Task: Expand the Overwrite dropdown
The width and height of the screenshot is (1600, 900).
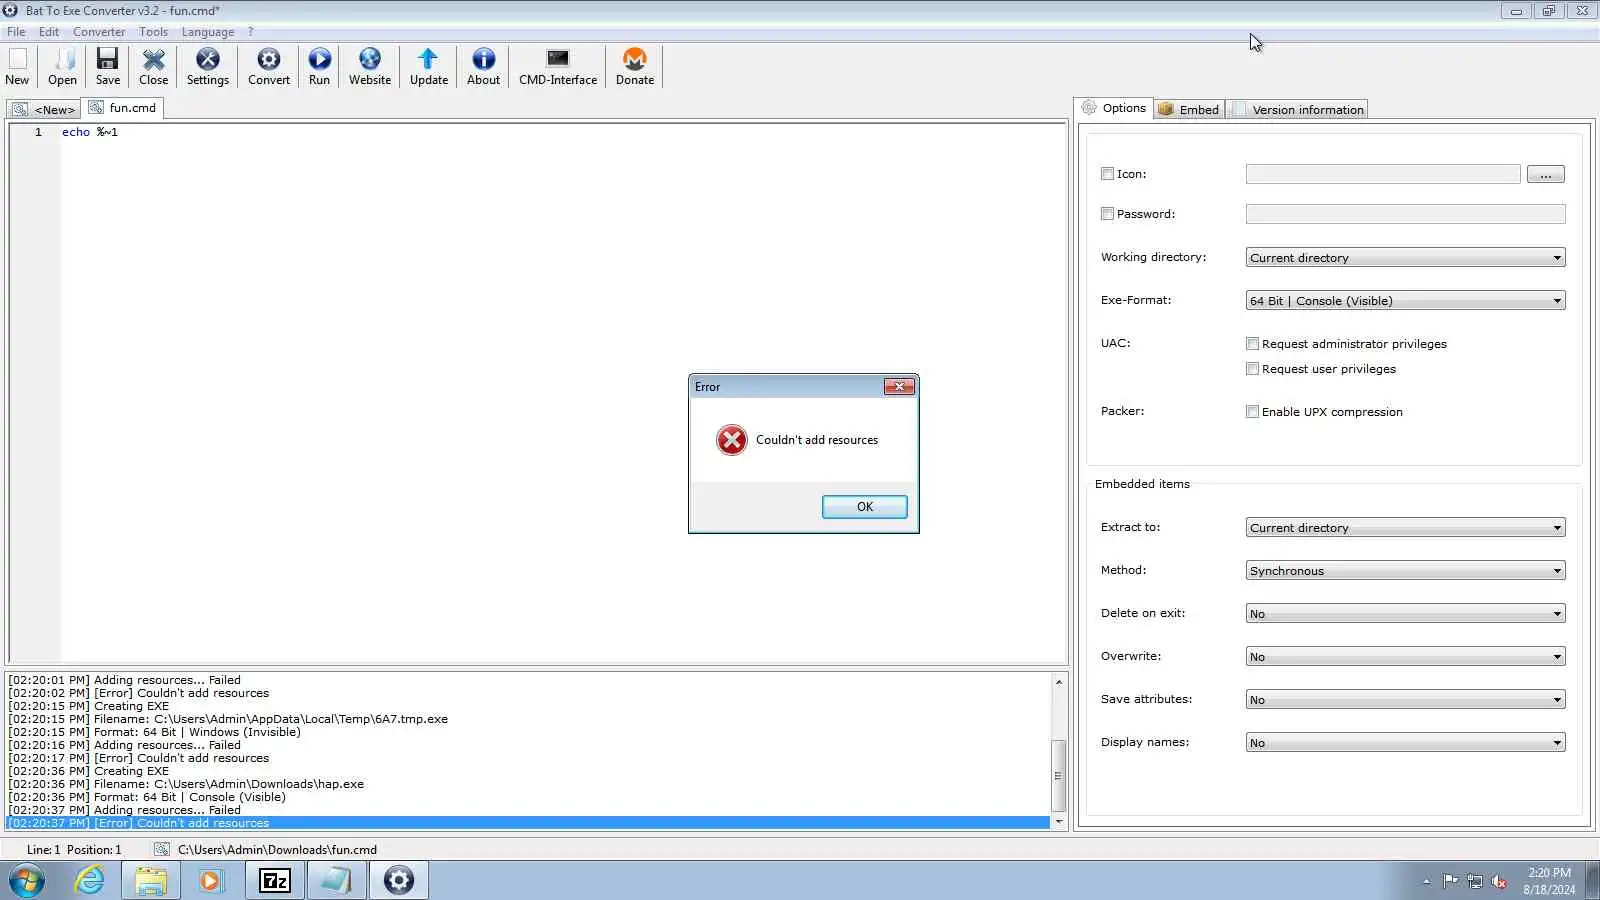Action: point(1405,657)
